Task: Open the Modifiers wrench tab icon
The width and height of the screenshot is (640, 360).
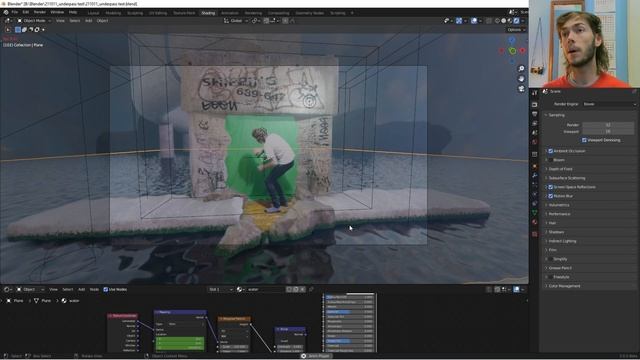Action: pyautogui.click(x=535, y=175)
